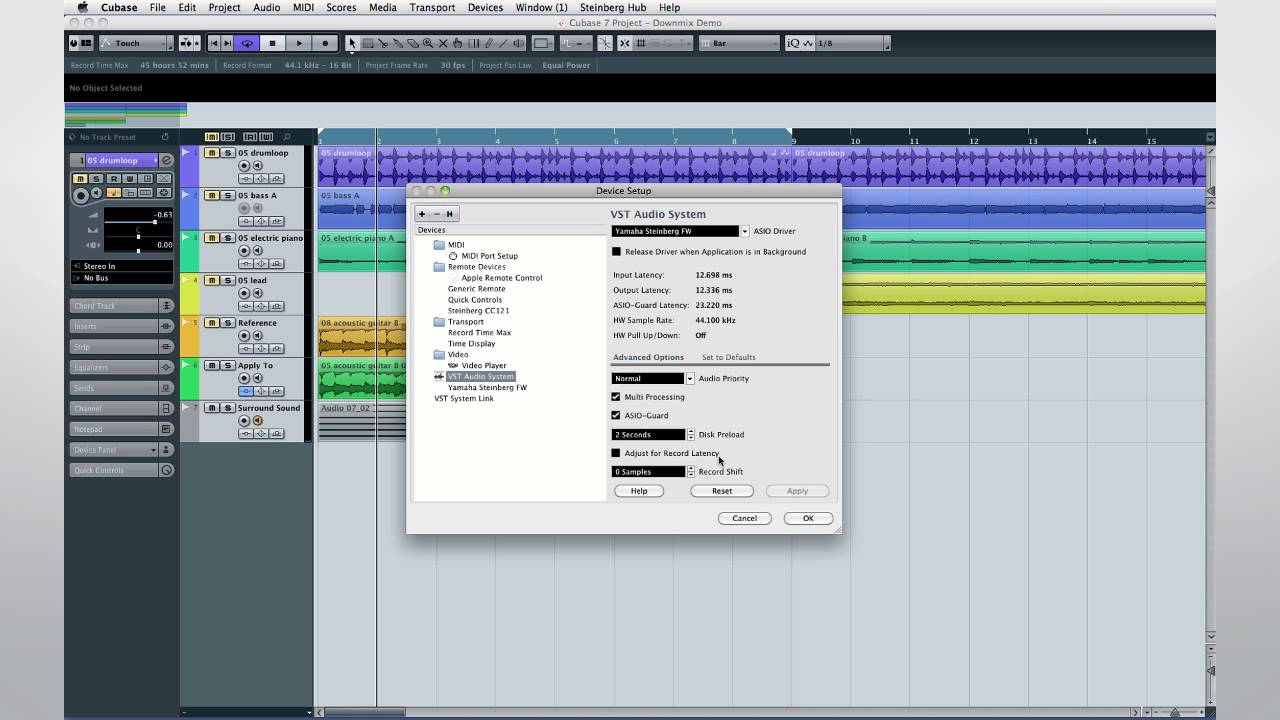Open the Project menu
Image resolution: width=1280 pixels, height=720 pixels.
pos(224,7)
